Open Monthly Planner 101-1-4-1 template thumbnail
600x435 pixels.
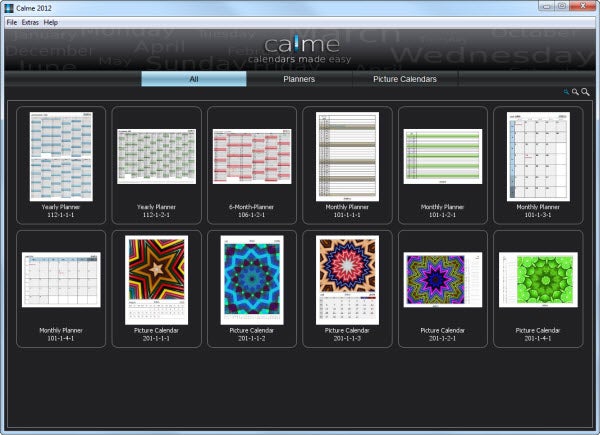[x=61, y=280]
